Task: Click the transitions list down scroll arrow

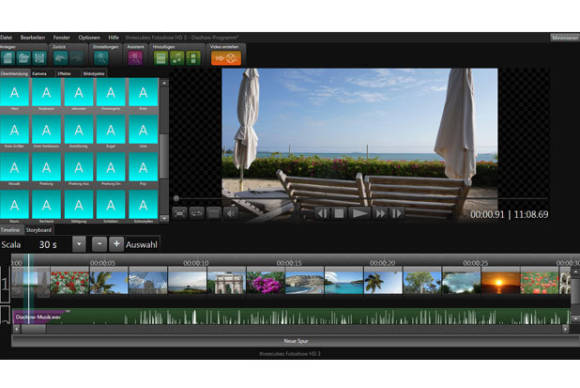Action: [x=164, y=219]
